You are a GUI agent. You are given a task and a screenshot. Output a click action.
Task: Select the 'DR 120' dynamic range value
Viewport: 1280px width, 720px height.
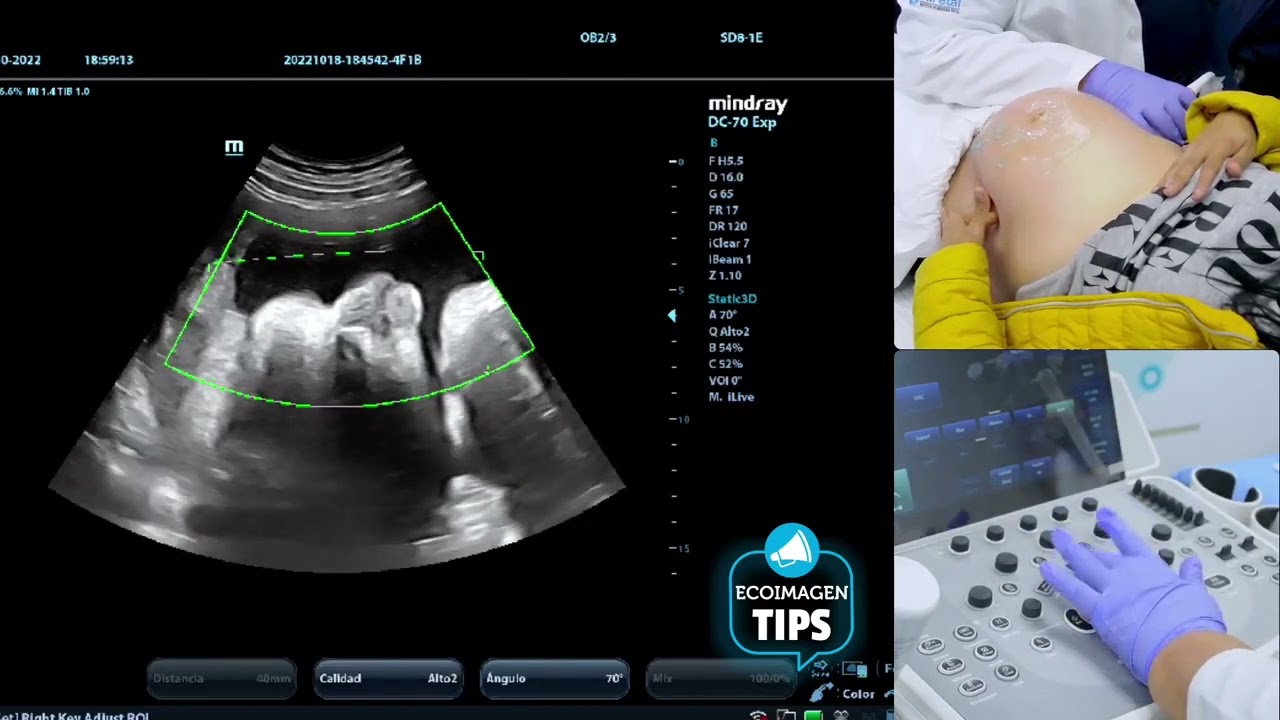click(728, 226)
